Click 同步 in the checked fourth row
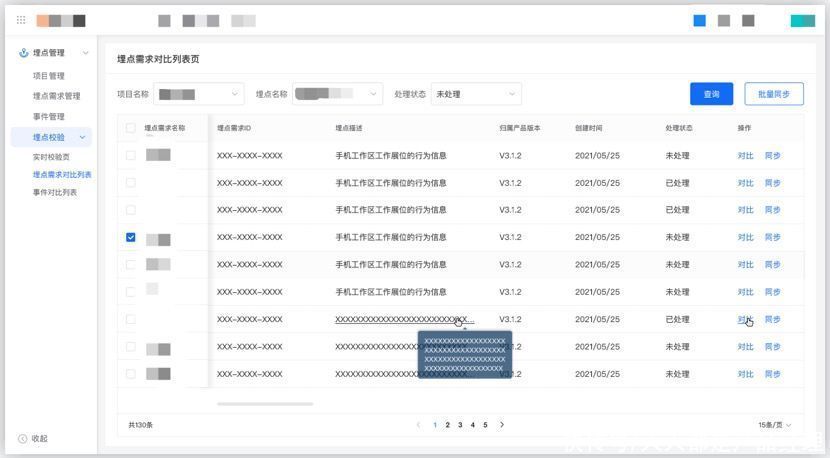 click(x=772, y=237)
